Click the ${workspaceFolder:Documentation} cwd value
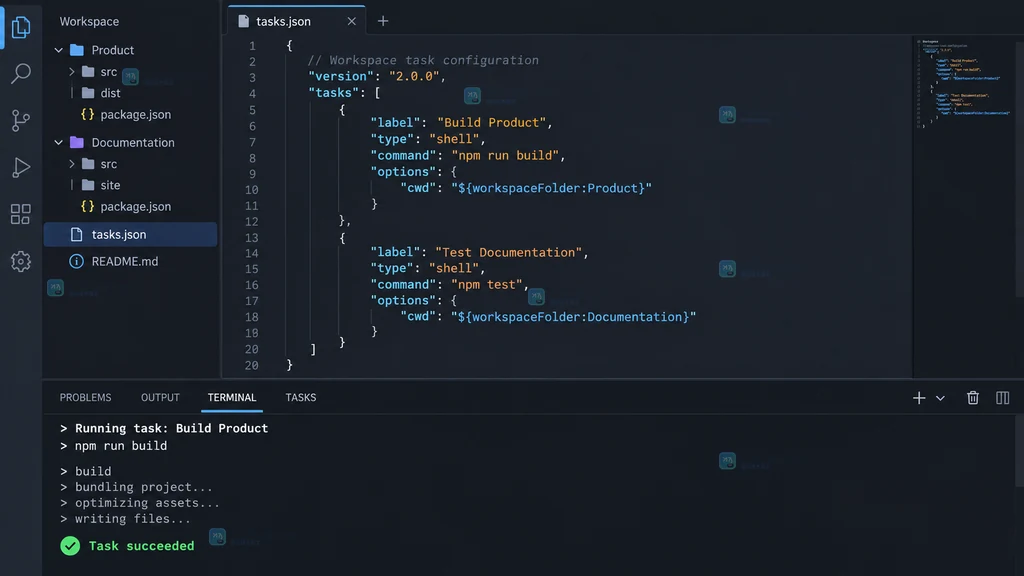The image size is (1024, 576). click(x=573, y=317)
